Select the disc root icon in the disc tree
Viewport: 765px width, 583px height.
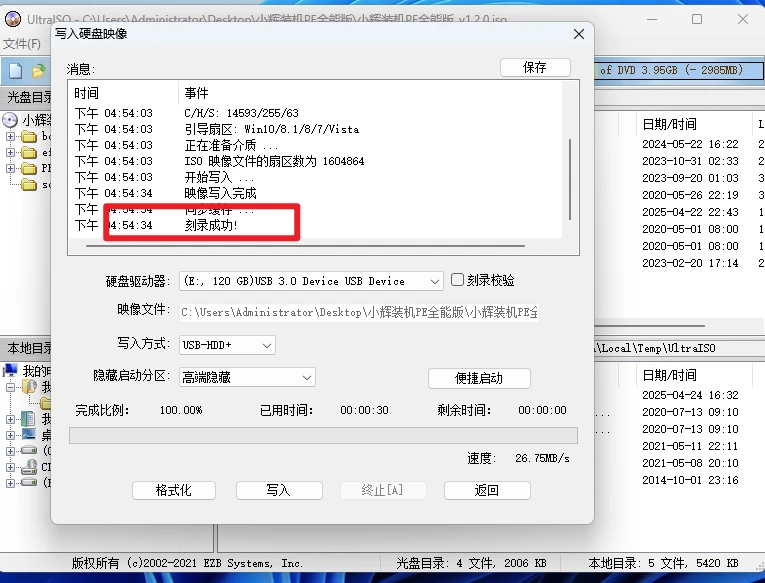[10, 120]
